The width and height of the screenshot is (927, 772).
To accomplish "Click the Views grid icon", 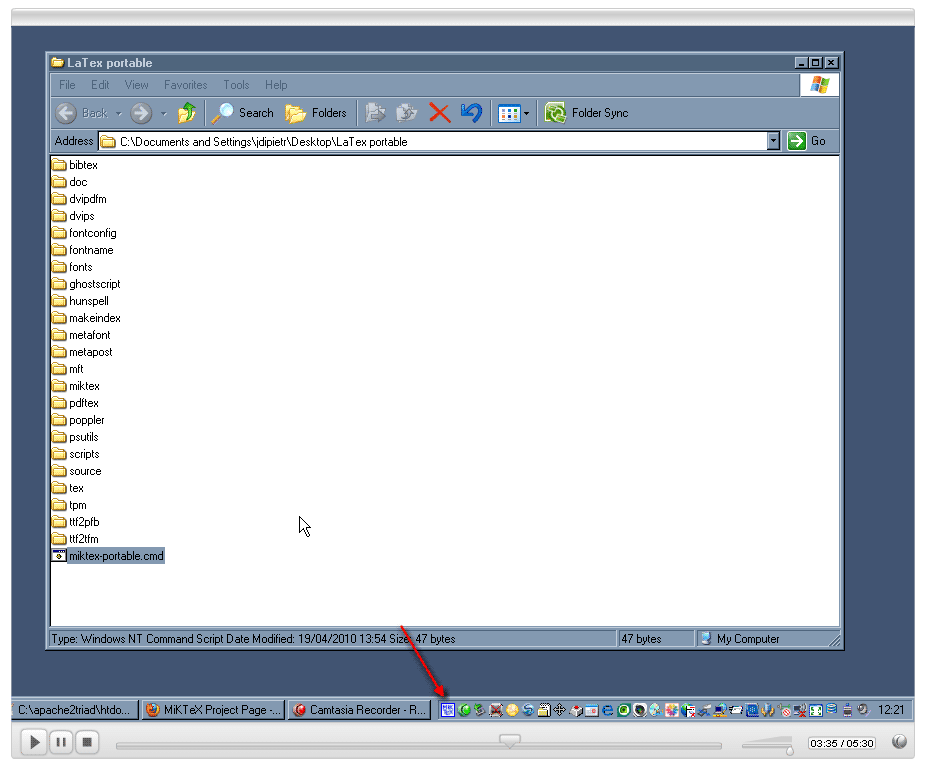I will [x=508, y=113].
